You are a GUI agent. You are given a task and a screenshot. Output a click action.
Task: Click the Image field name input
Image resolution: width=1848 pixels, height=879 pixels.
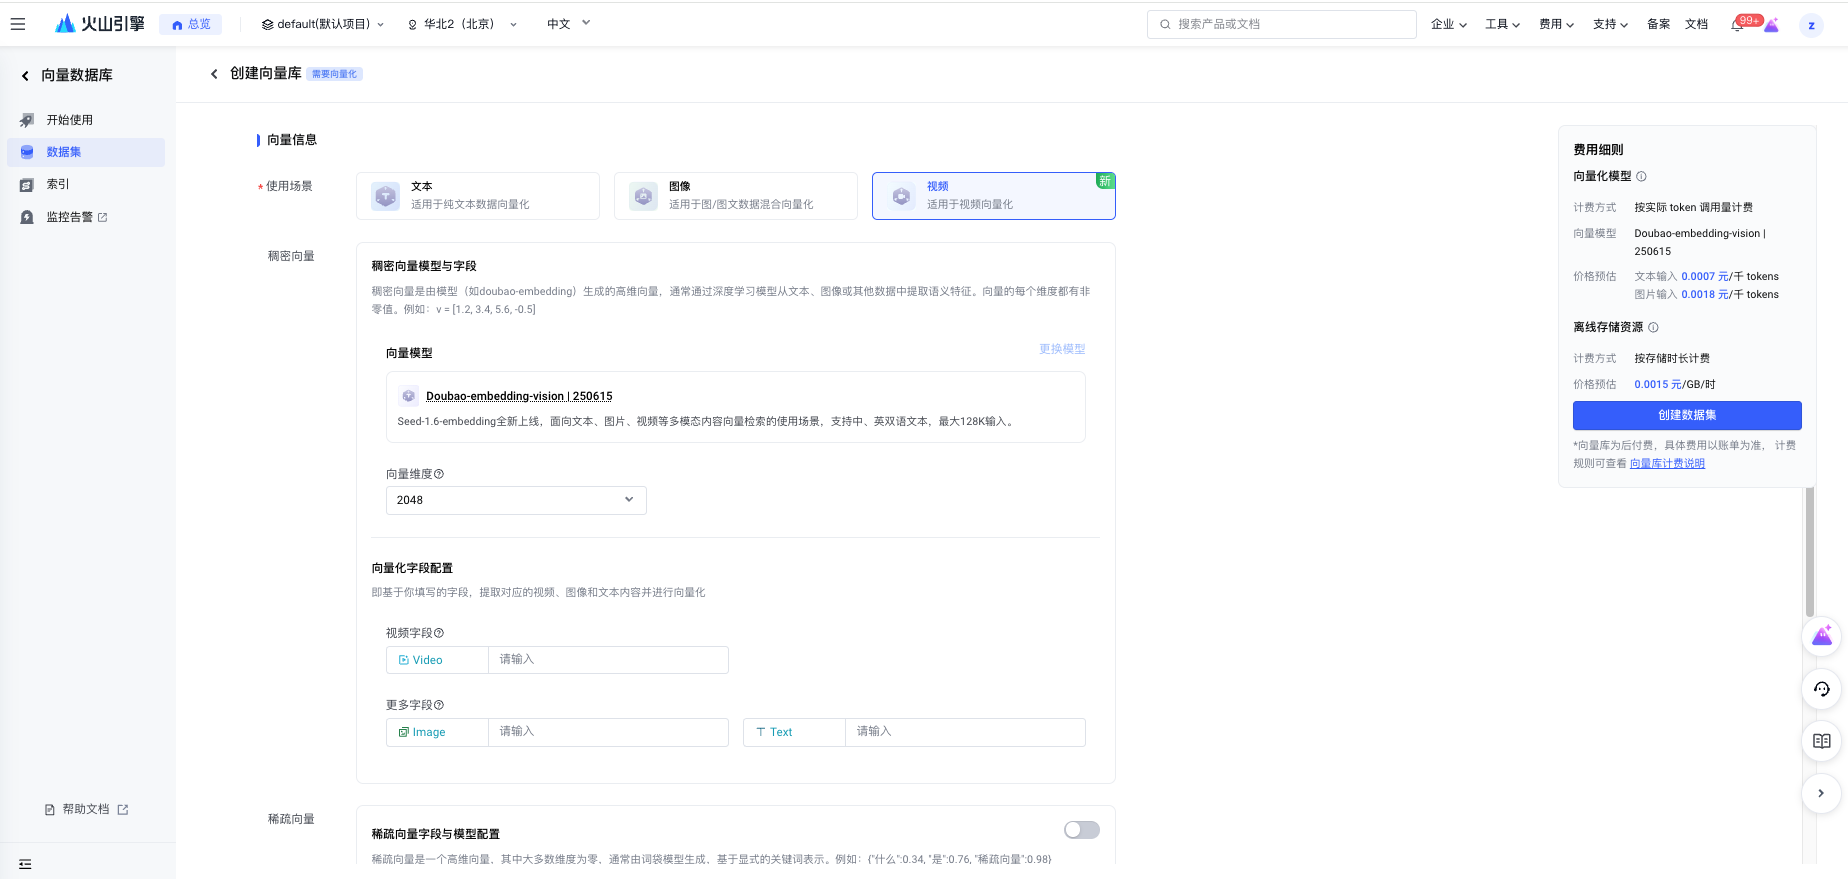coord(608,732)
